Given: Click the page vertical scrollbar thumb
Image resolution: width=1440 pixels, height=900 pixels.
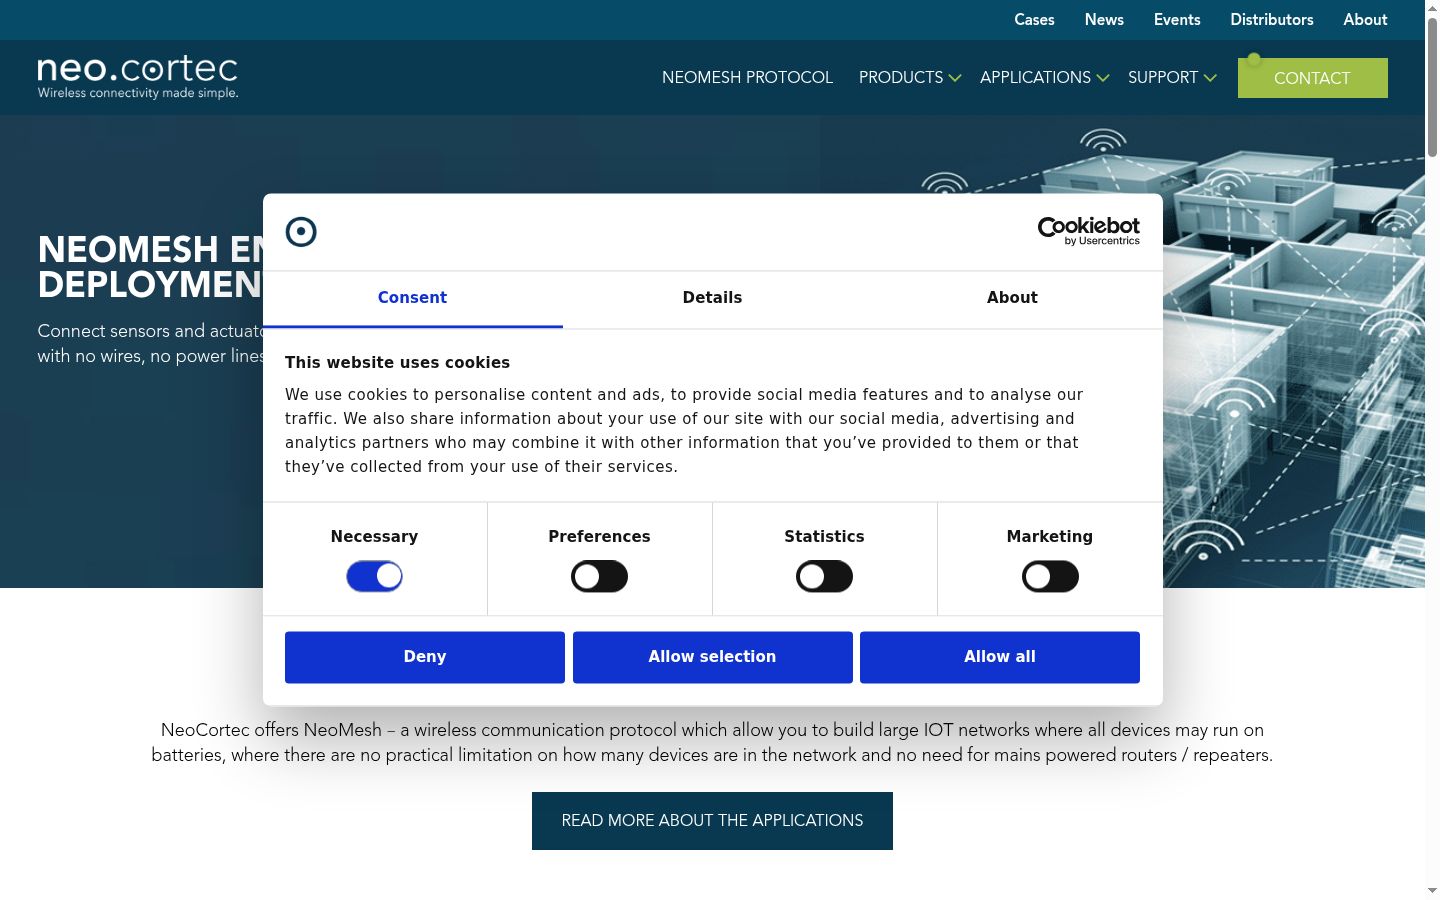Looking at the screenshot, I should (x=1432, y=87).
